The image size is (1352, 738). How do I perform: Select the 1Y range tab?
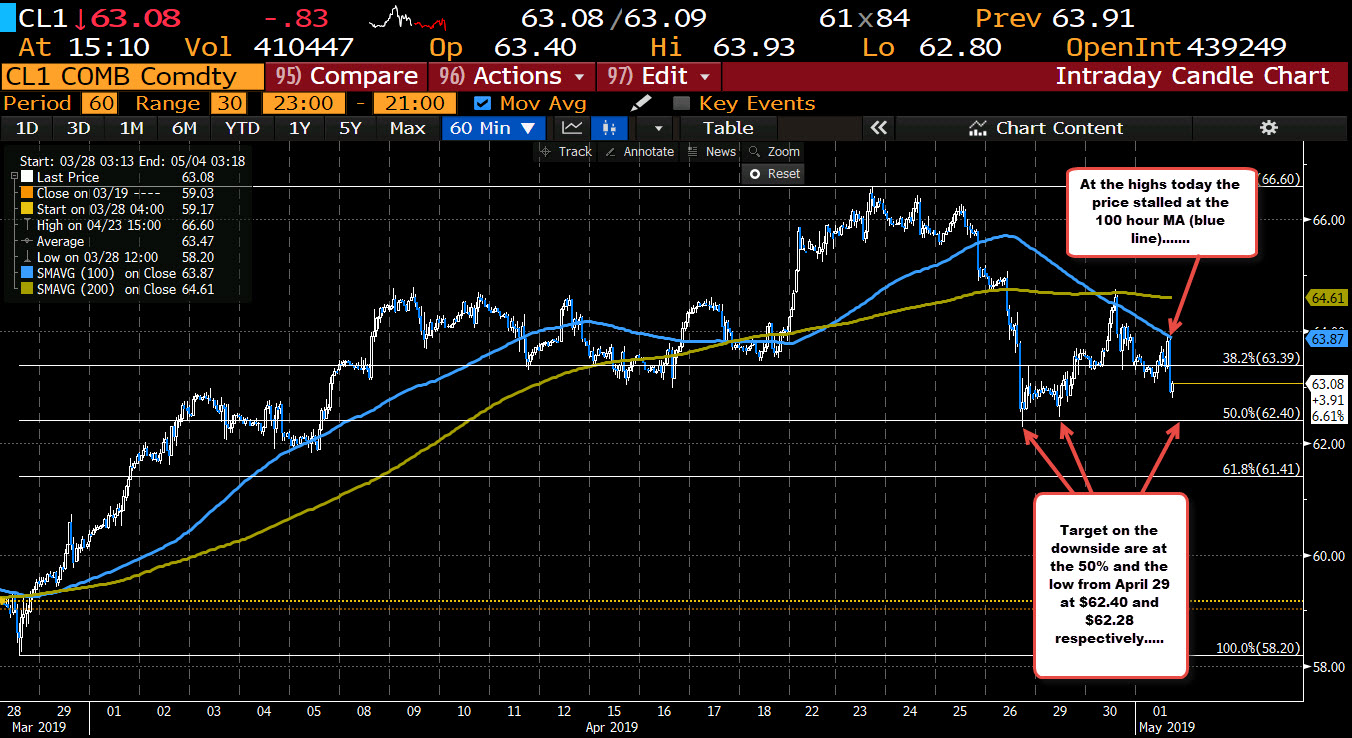(299, 128)
